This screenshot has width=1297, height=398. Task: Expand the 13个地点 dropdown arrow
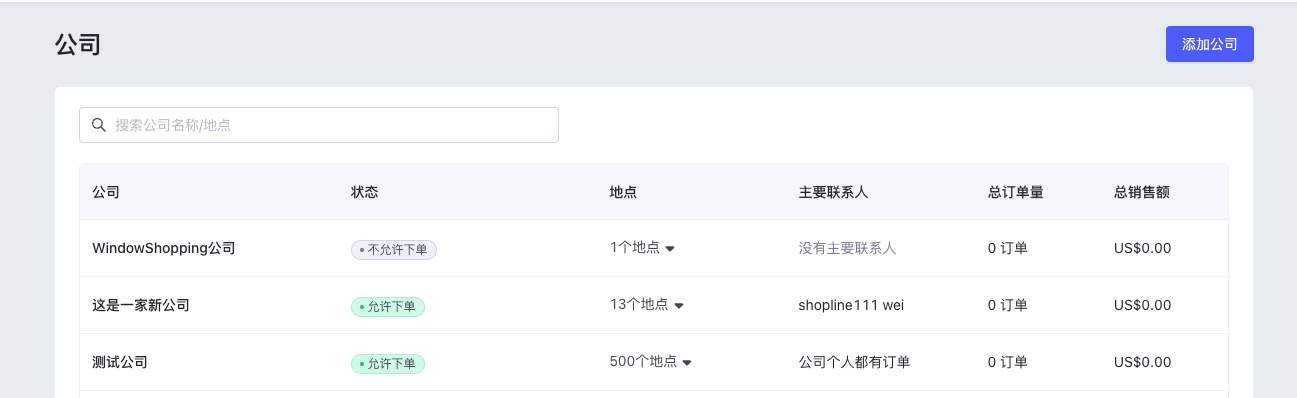(x=679, y=306)
